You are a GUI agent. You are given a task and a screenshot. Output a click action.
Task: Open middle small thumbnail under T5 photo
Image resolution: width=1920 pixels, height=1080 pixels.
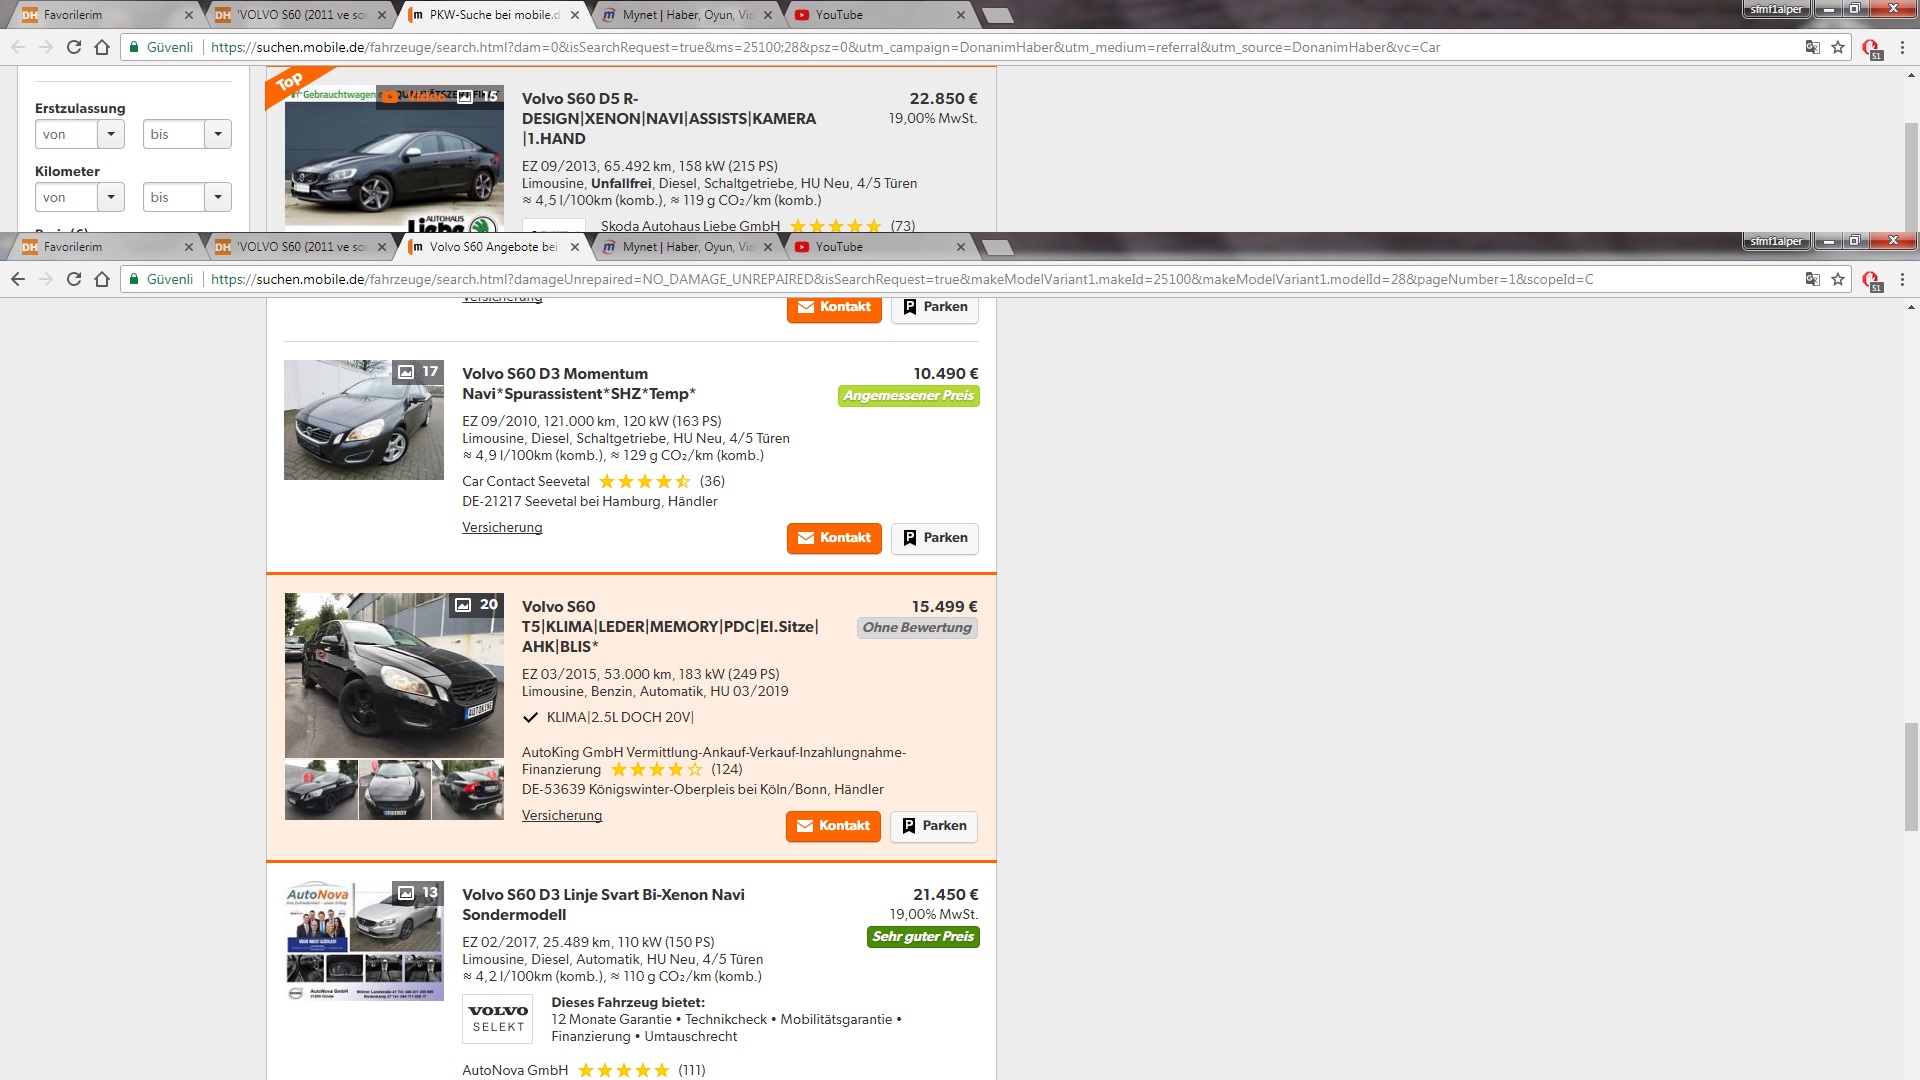395,790
